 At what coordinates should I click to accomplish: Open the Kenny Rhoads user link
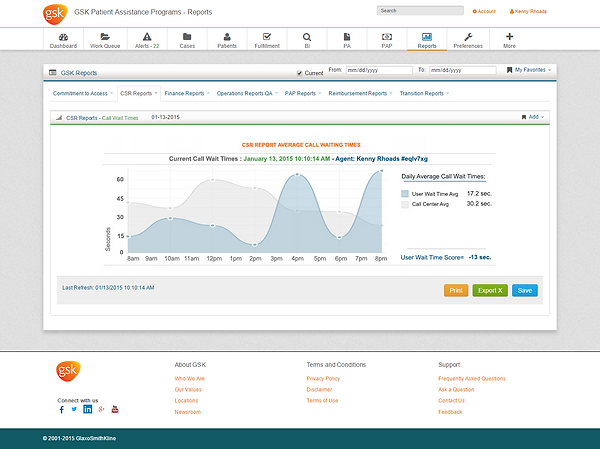[528, 11]
